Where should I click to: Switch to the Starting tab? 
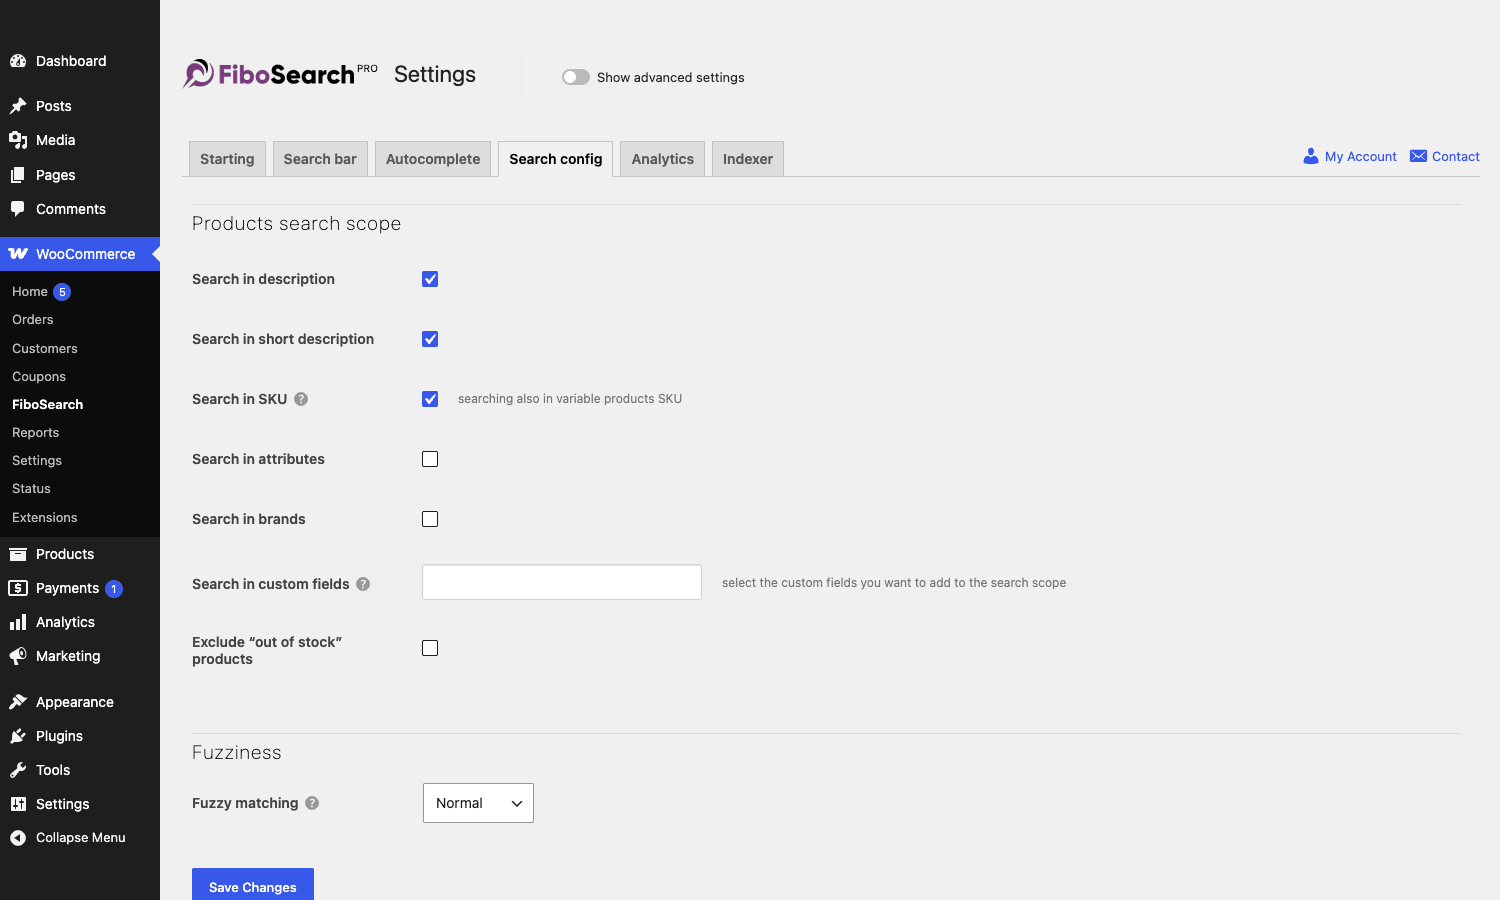pyautogui.click(x=227, y=159)
